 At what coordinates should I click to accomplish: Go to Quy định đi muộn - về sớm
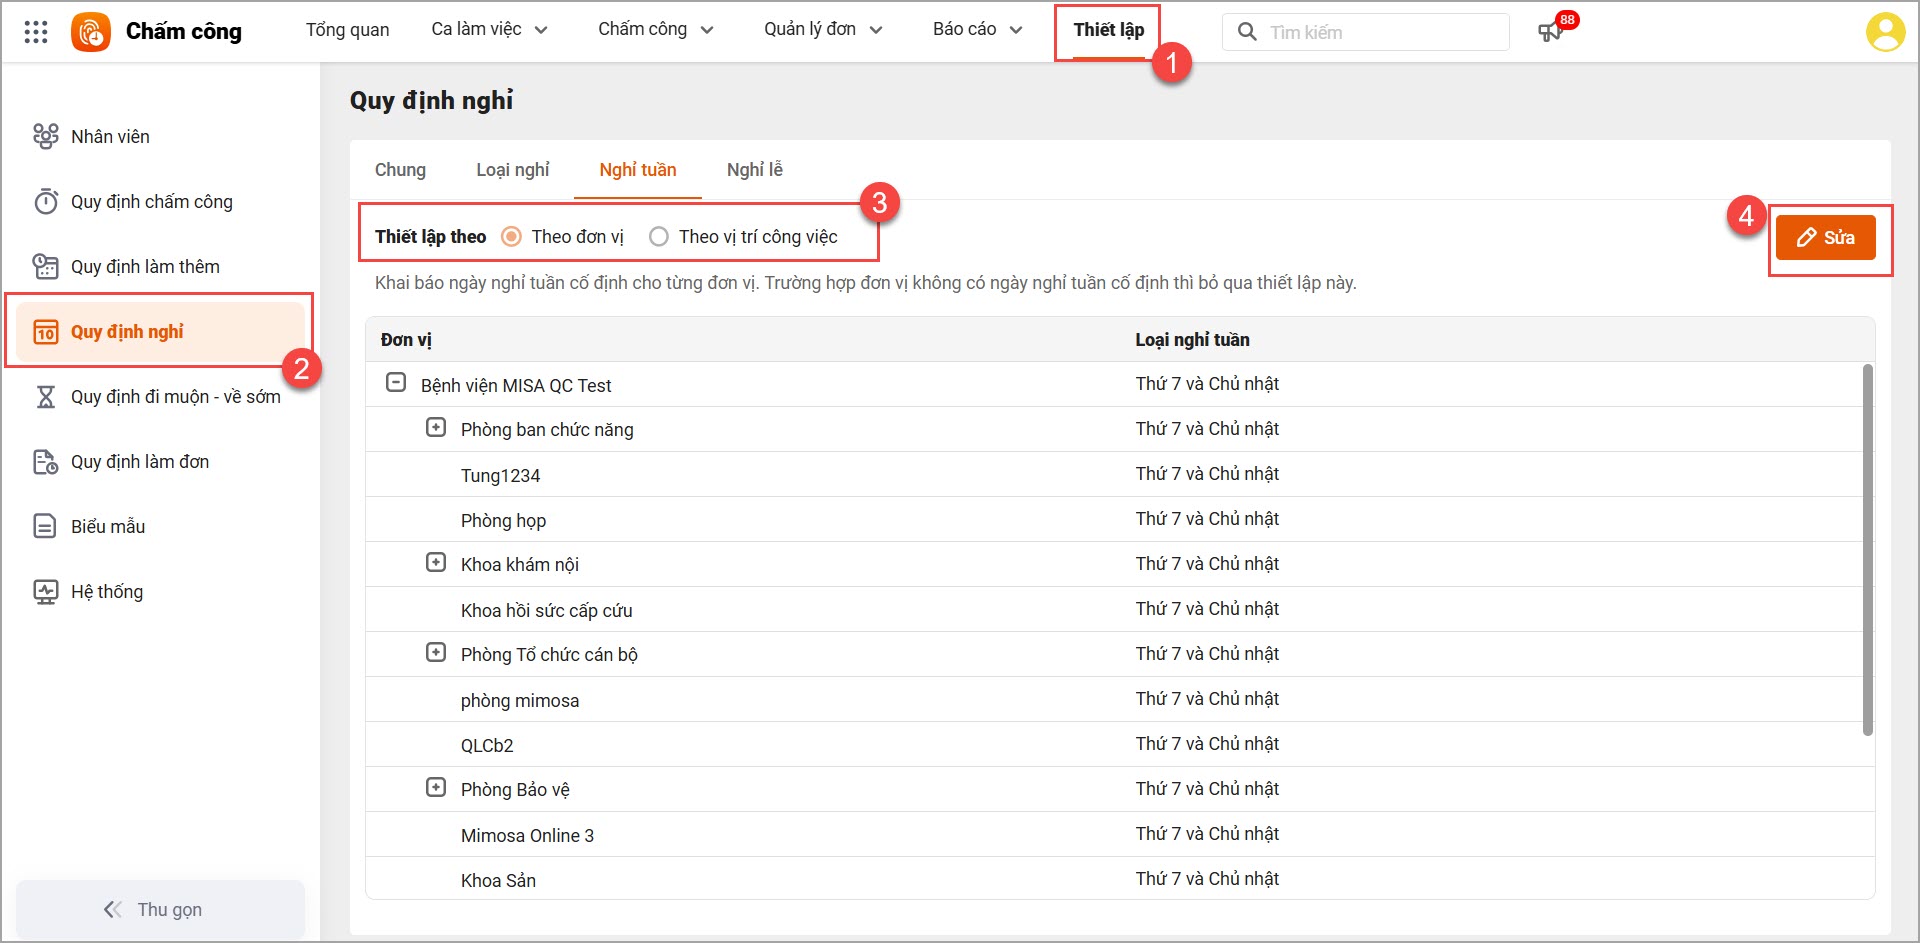click(175, 397)
